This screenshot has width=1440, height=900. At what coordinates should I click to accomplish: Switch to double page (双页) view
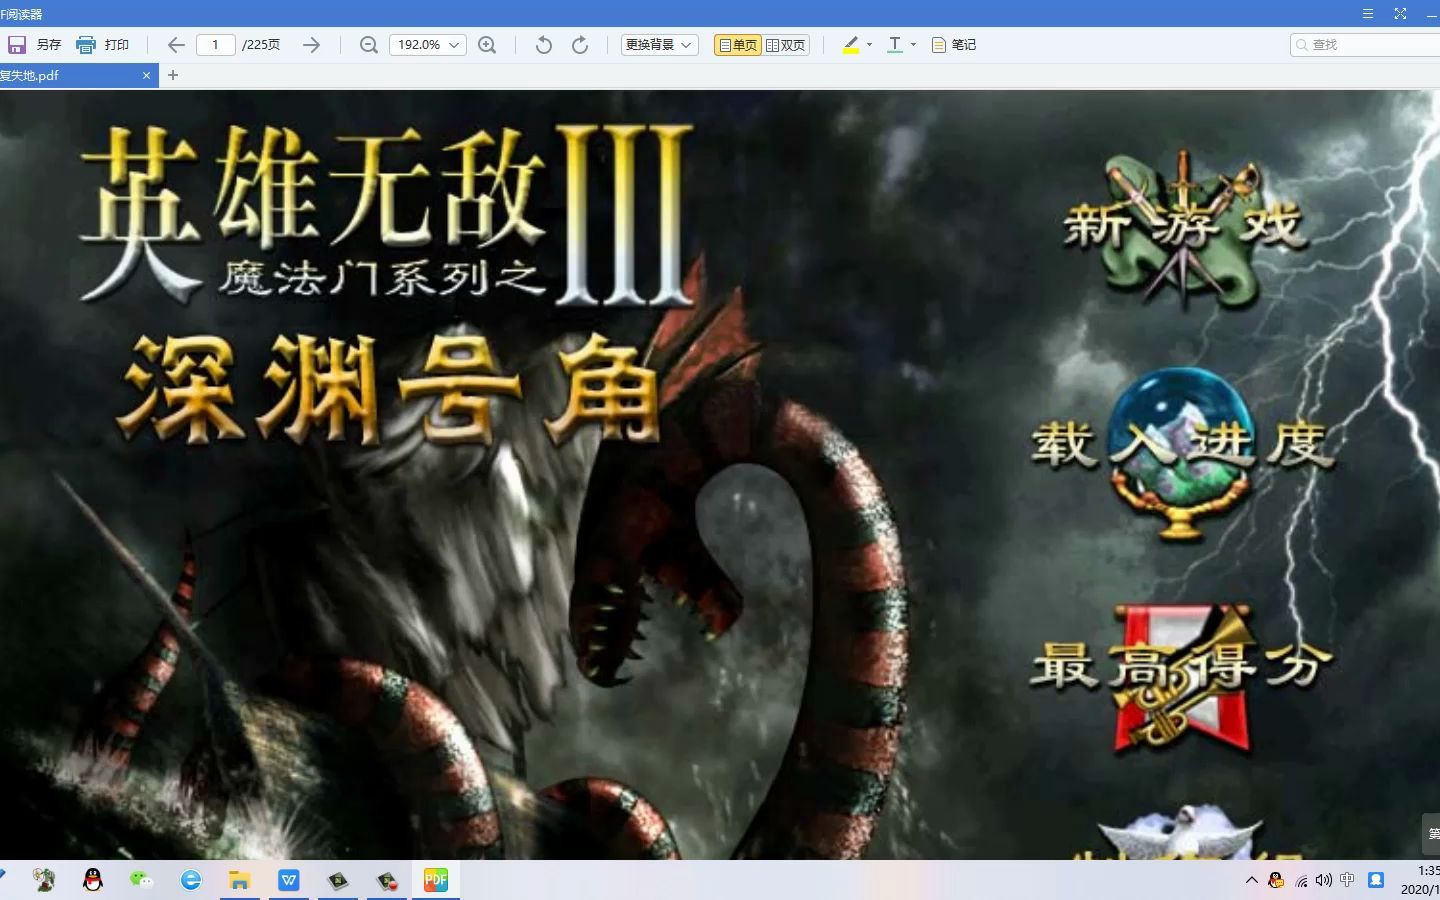[786, 45]
